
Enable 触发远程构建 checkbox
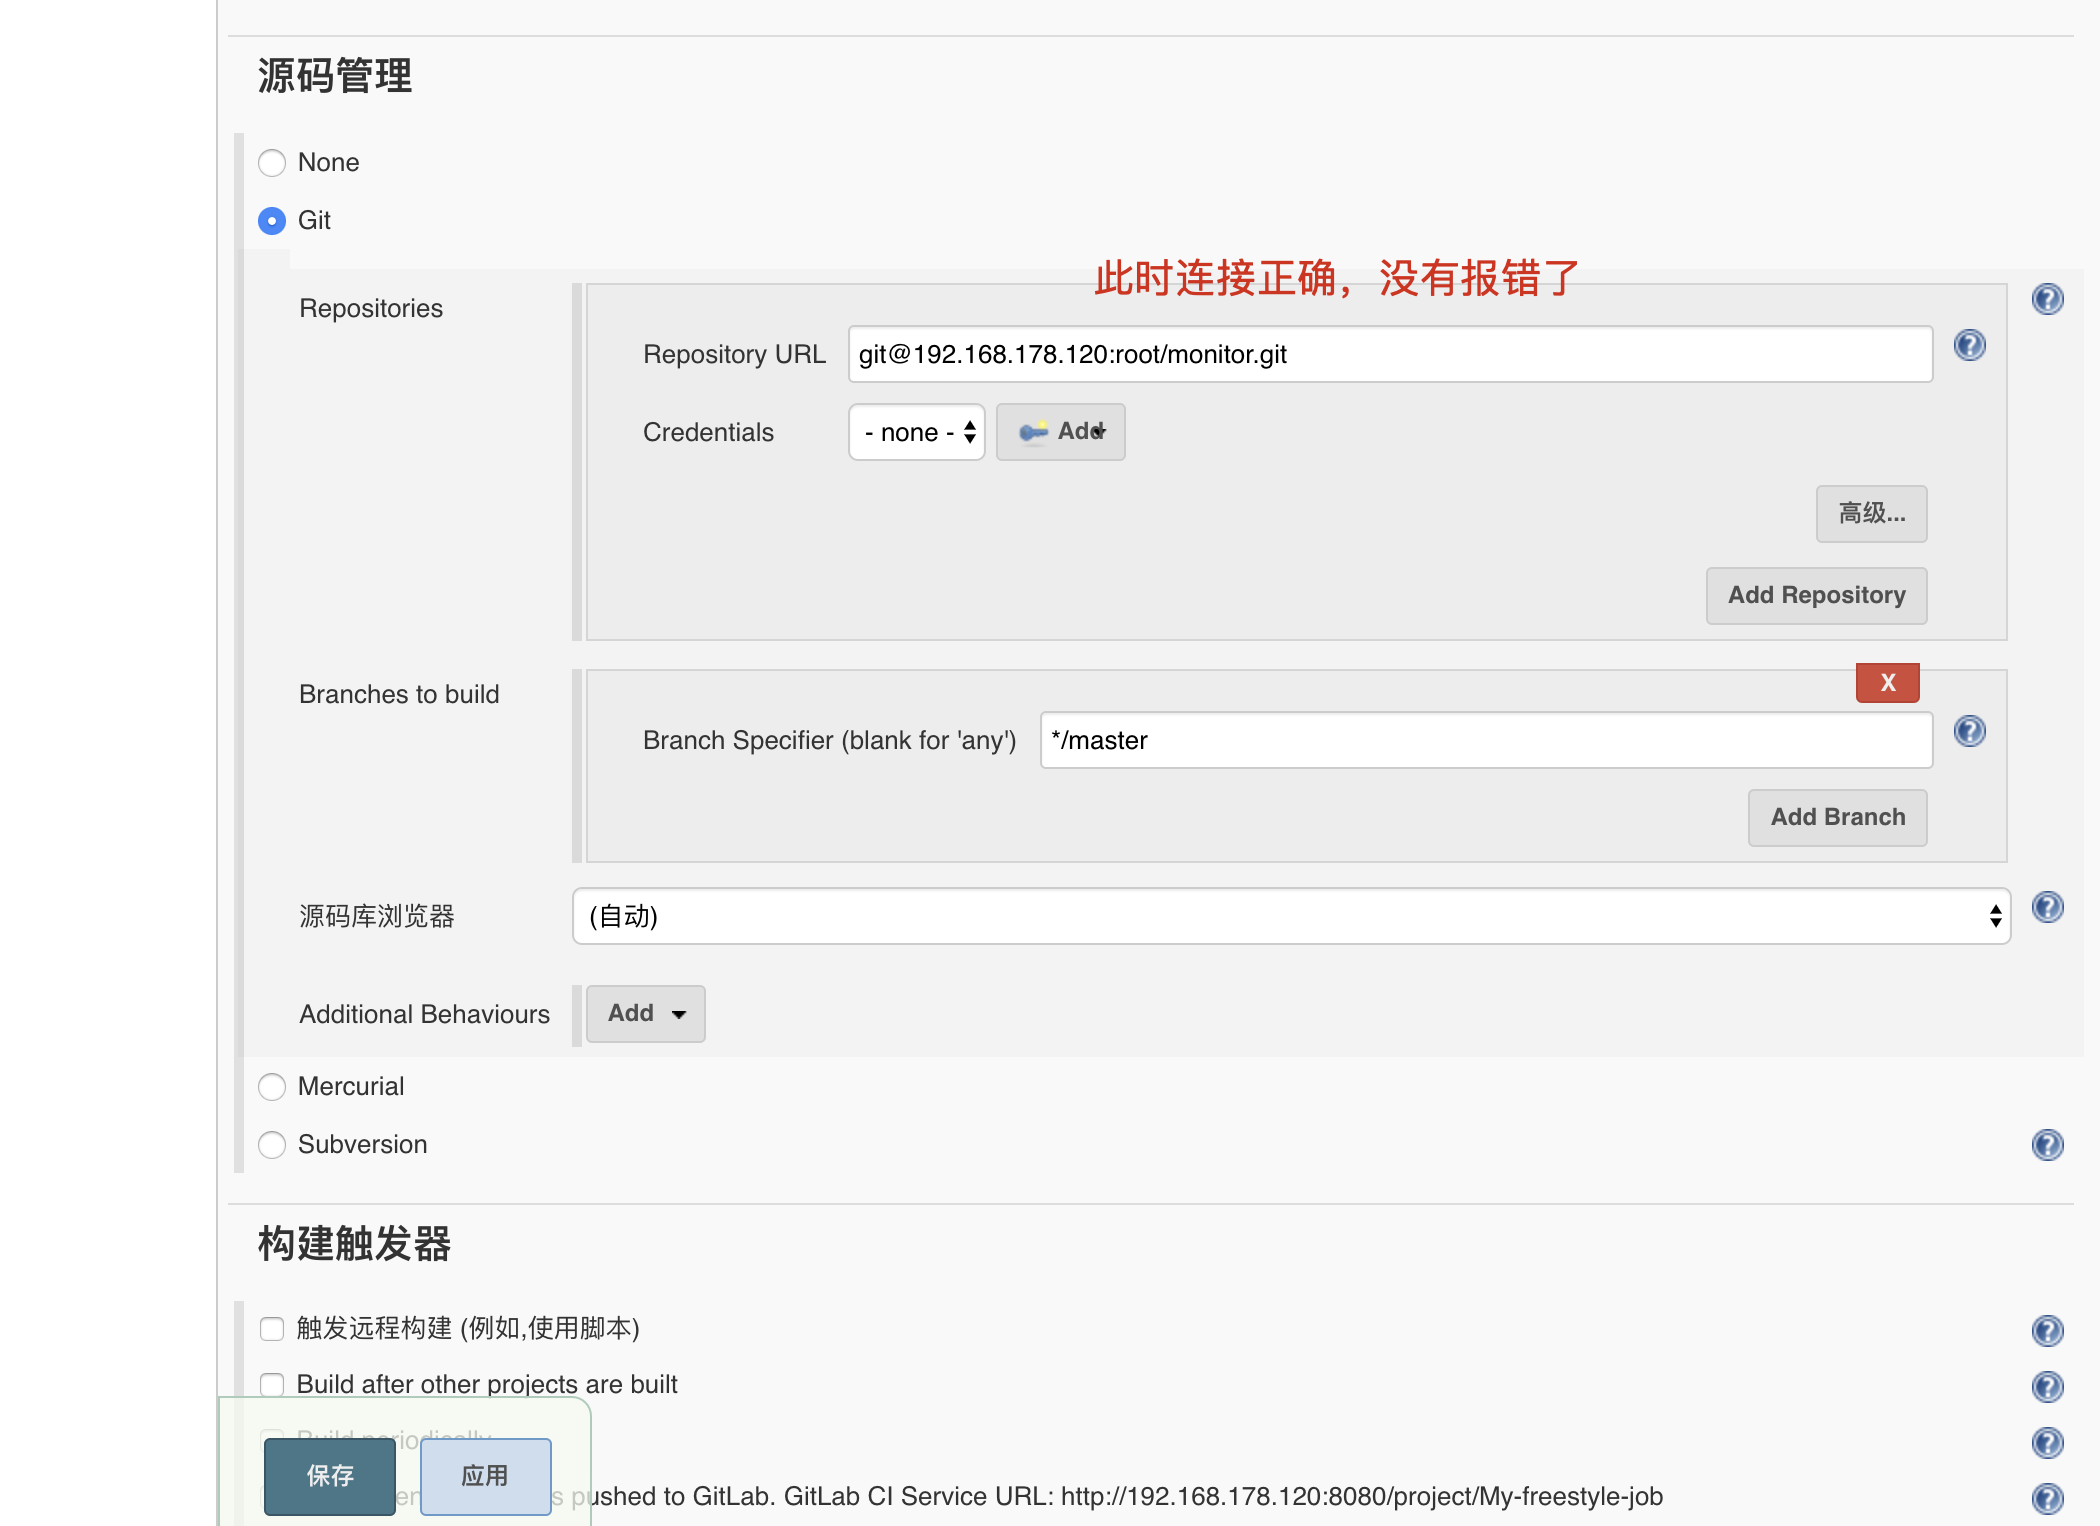[x=272, y=1329]
